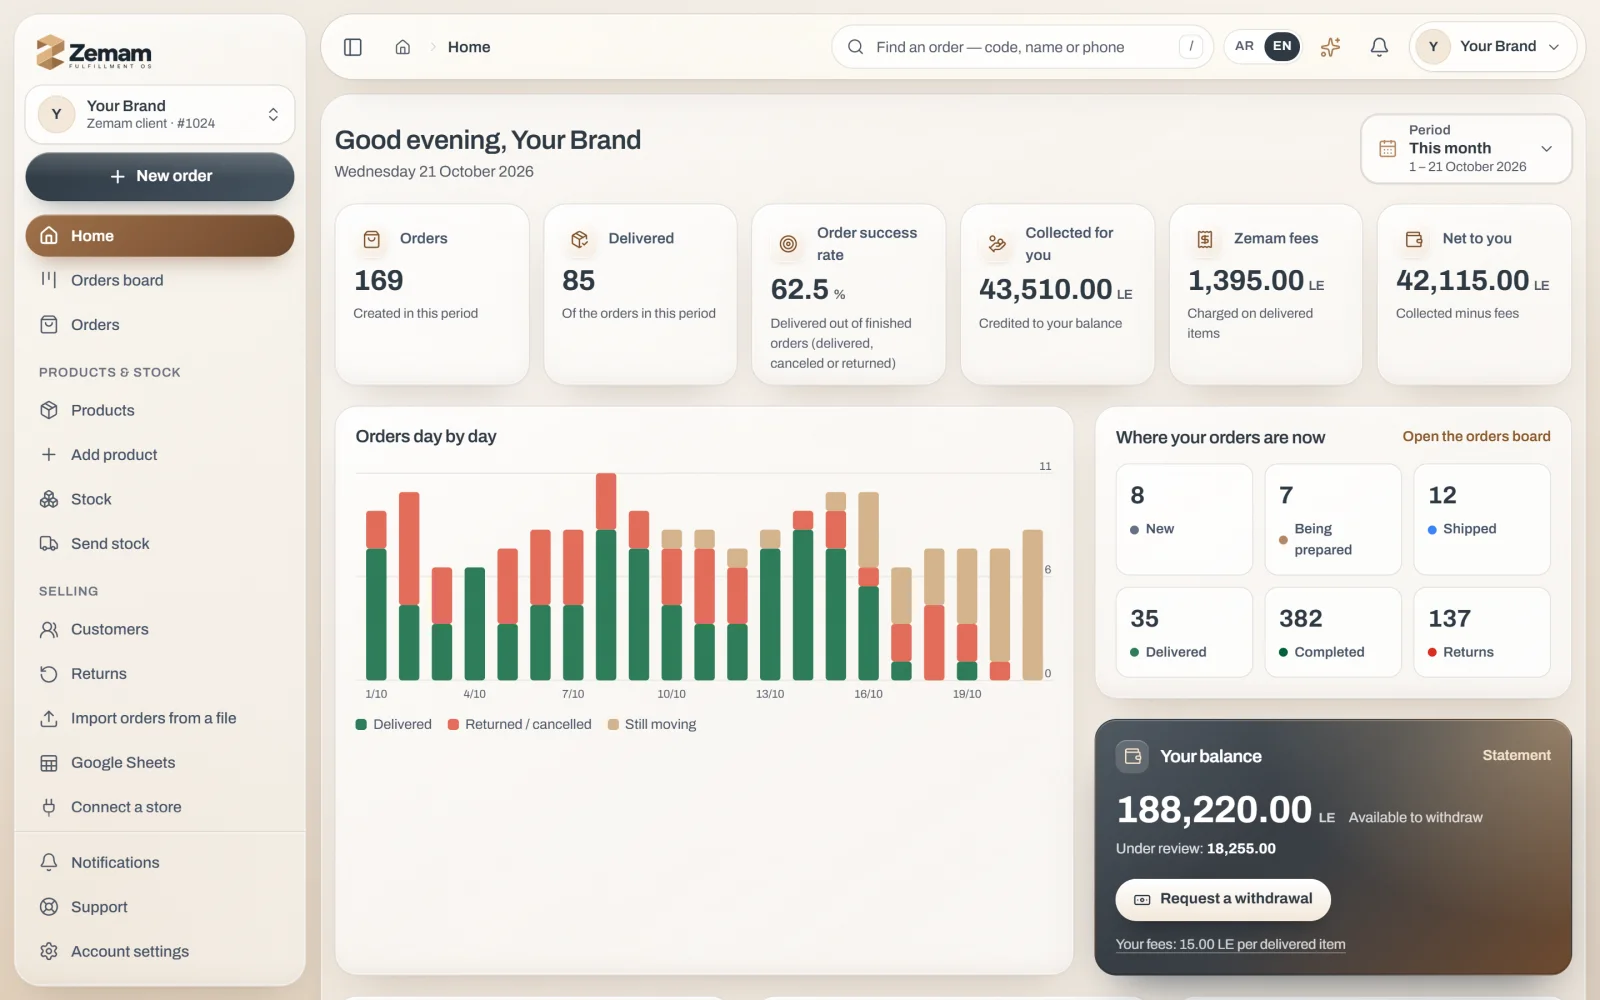The height and width of the screenshot is (1000, 1600).
Task: Click the 'Wednesday 21 October 2026' date text
Action: (434, 171)
